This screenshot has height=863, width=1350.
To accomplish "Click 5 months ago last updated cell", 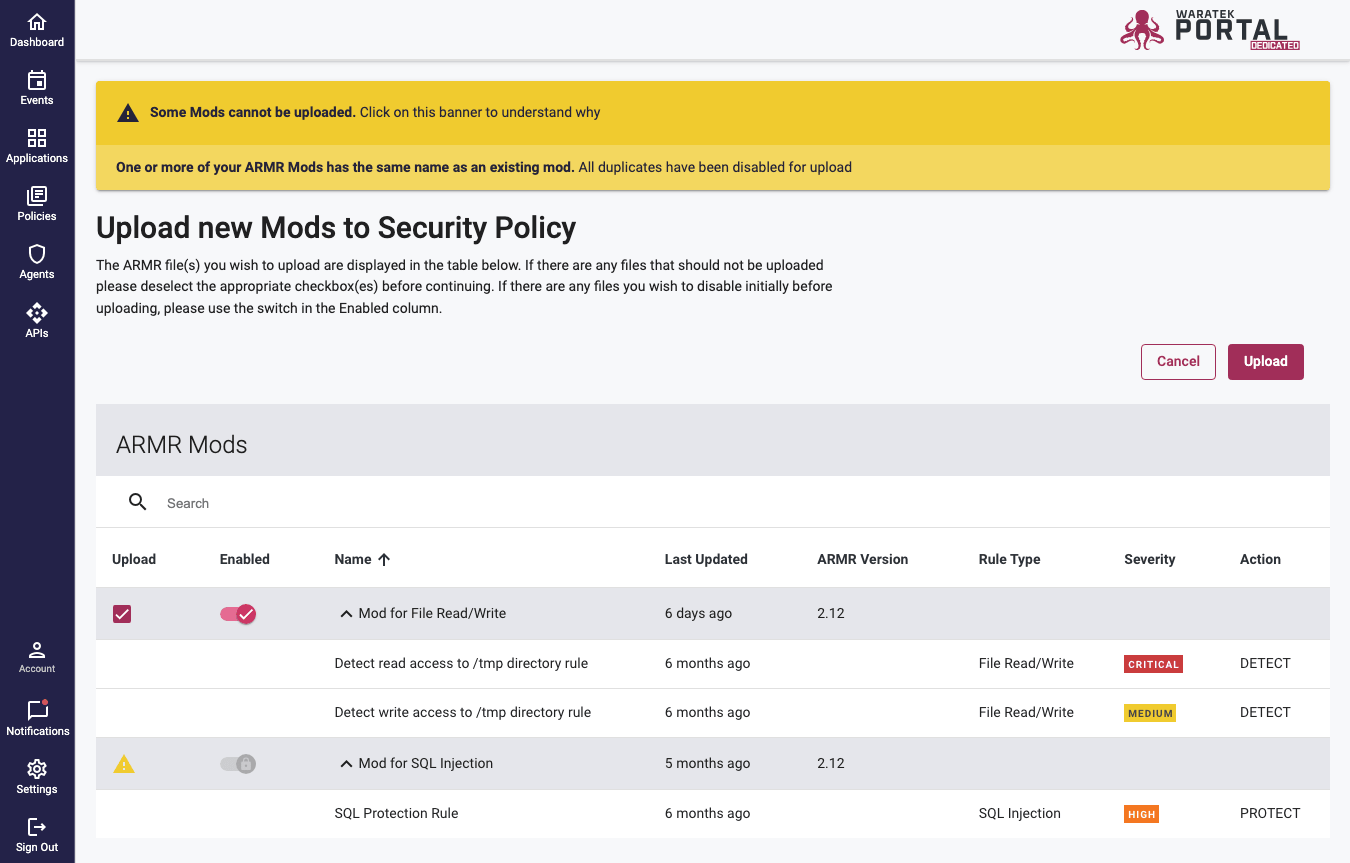I will coord(707,763).
